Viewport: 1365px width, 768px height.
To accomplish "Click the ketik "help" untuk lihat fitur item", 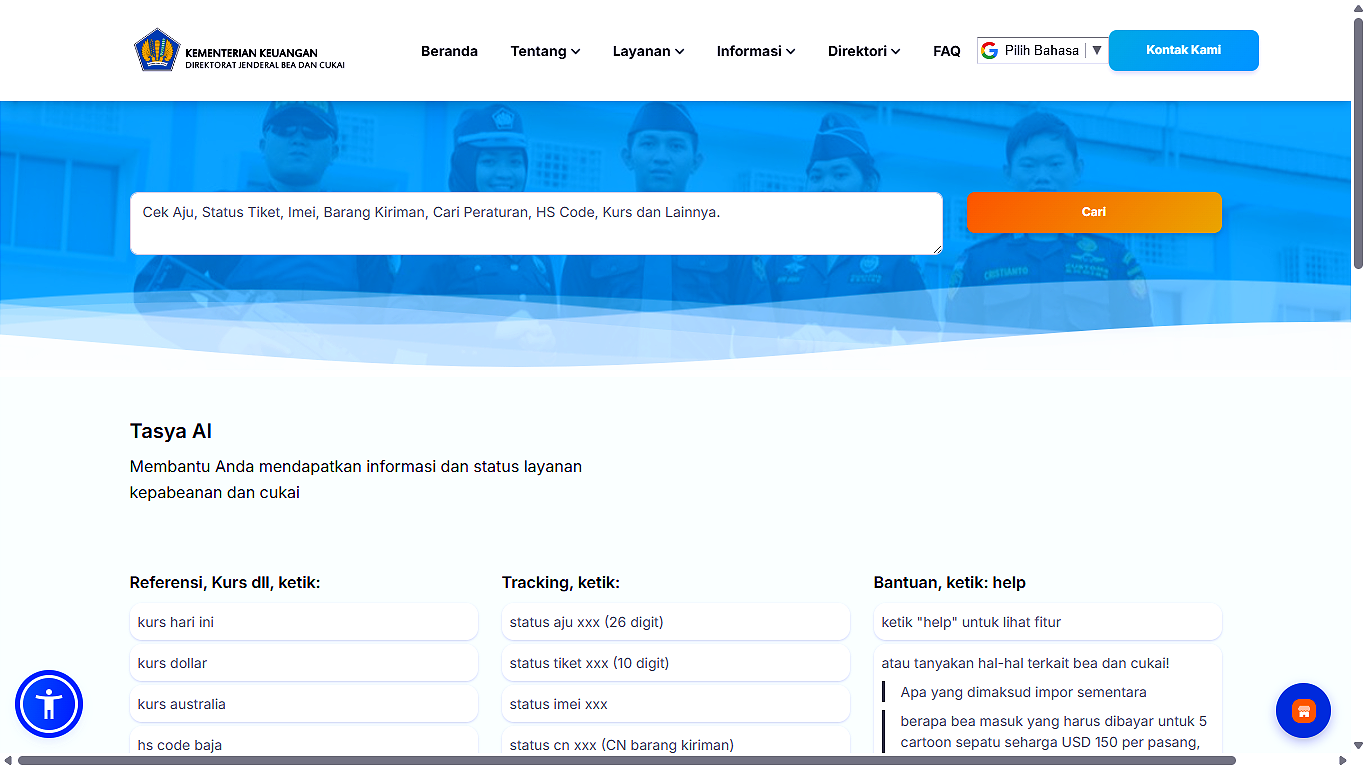I will point(1047,622).
